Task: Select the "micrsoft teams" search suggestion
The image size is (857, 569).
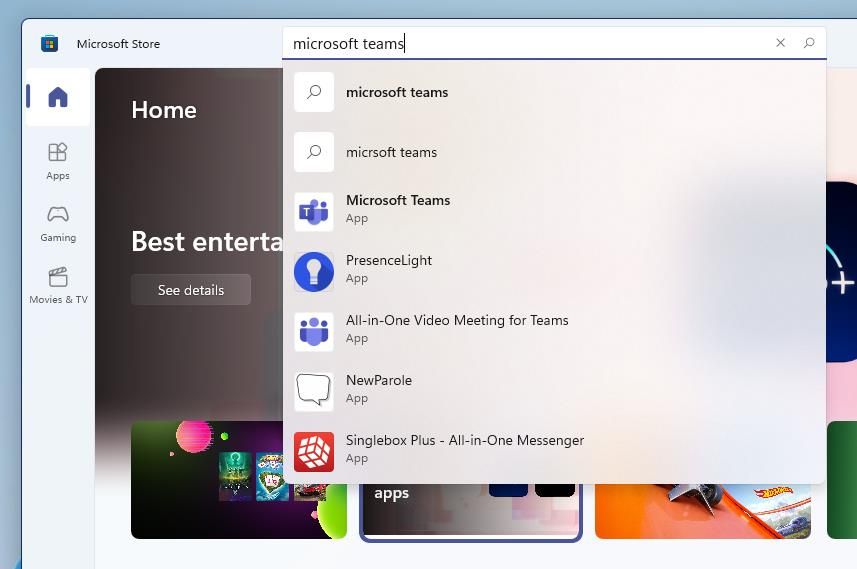Action: (554, 152)
